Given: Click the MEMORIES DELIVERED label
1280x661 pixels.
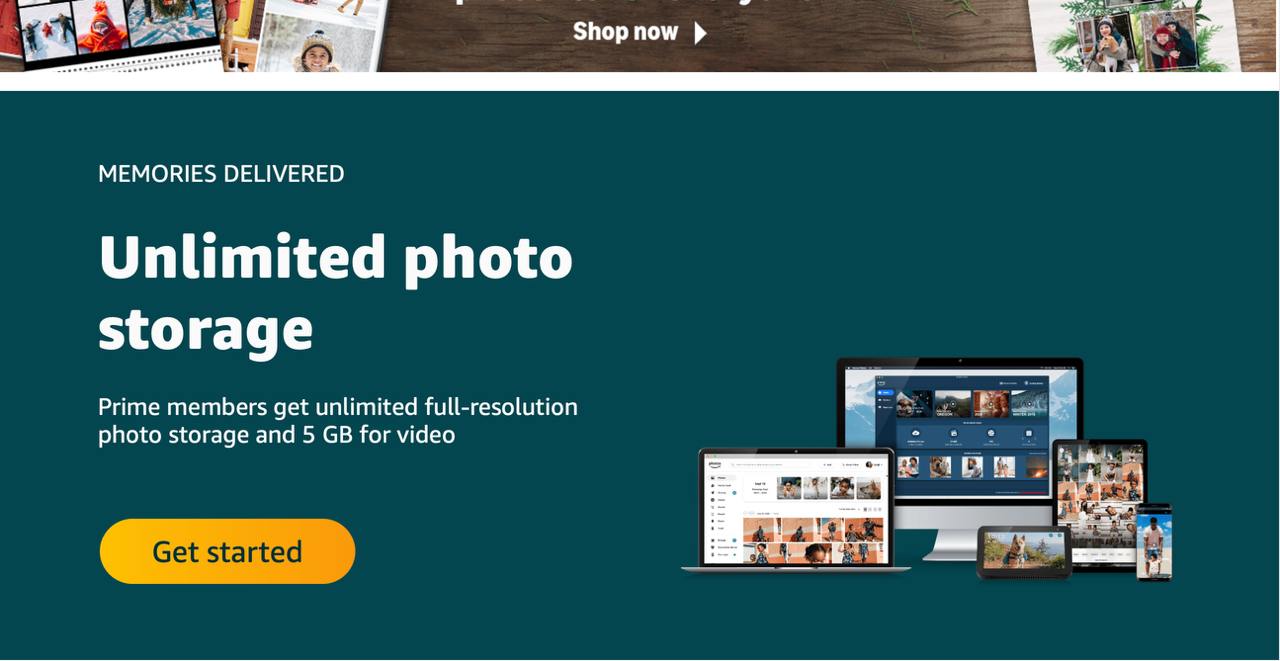Looking at the screenshot, I should (x=221, y=174).
